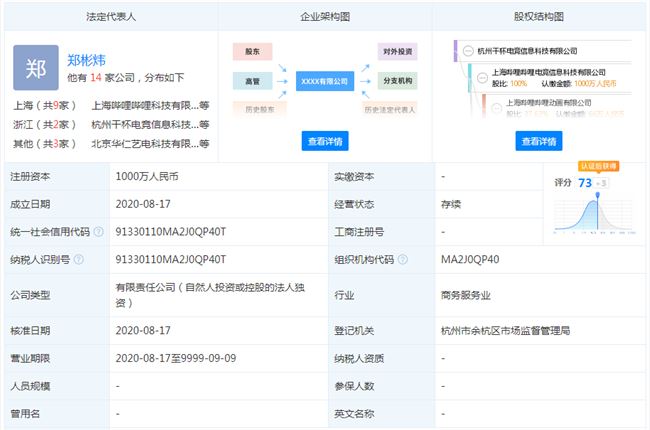Click the central XXXX有限公司 diagram box
Viewport: 650px width, 430px height.
[x=324, y=79]
